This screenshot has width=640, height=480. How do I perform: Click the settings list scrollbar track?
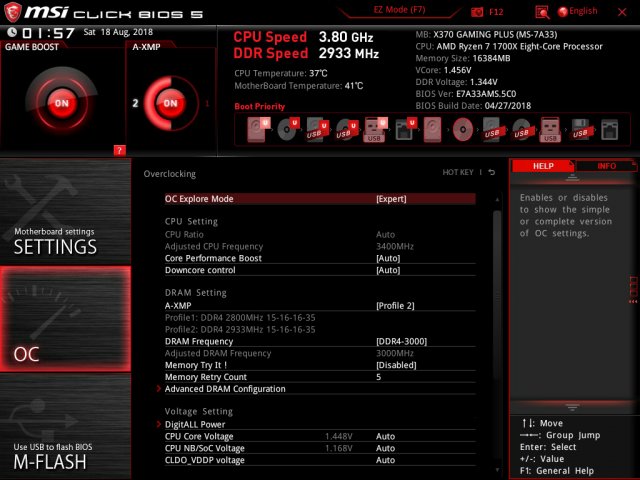coord(497,335)
